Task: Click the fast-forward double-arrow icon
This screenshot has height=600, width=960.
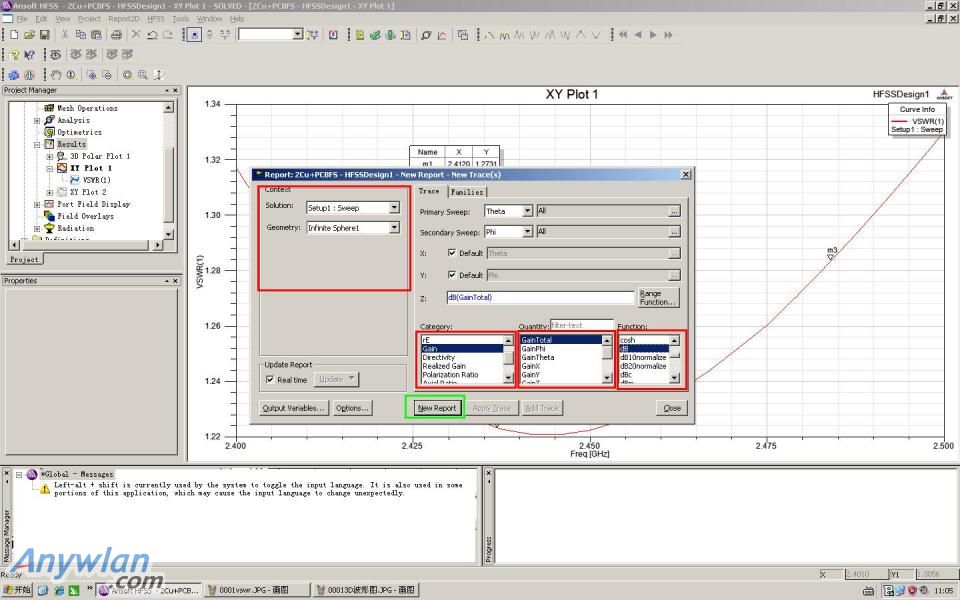Action: tap(668, 35)
